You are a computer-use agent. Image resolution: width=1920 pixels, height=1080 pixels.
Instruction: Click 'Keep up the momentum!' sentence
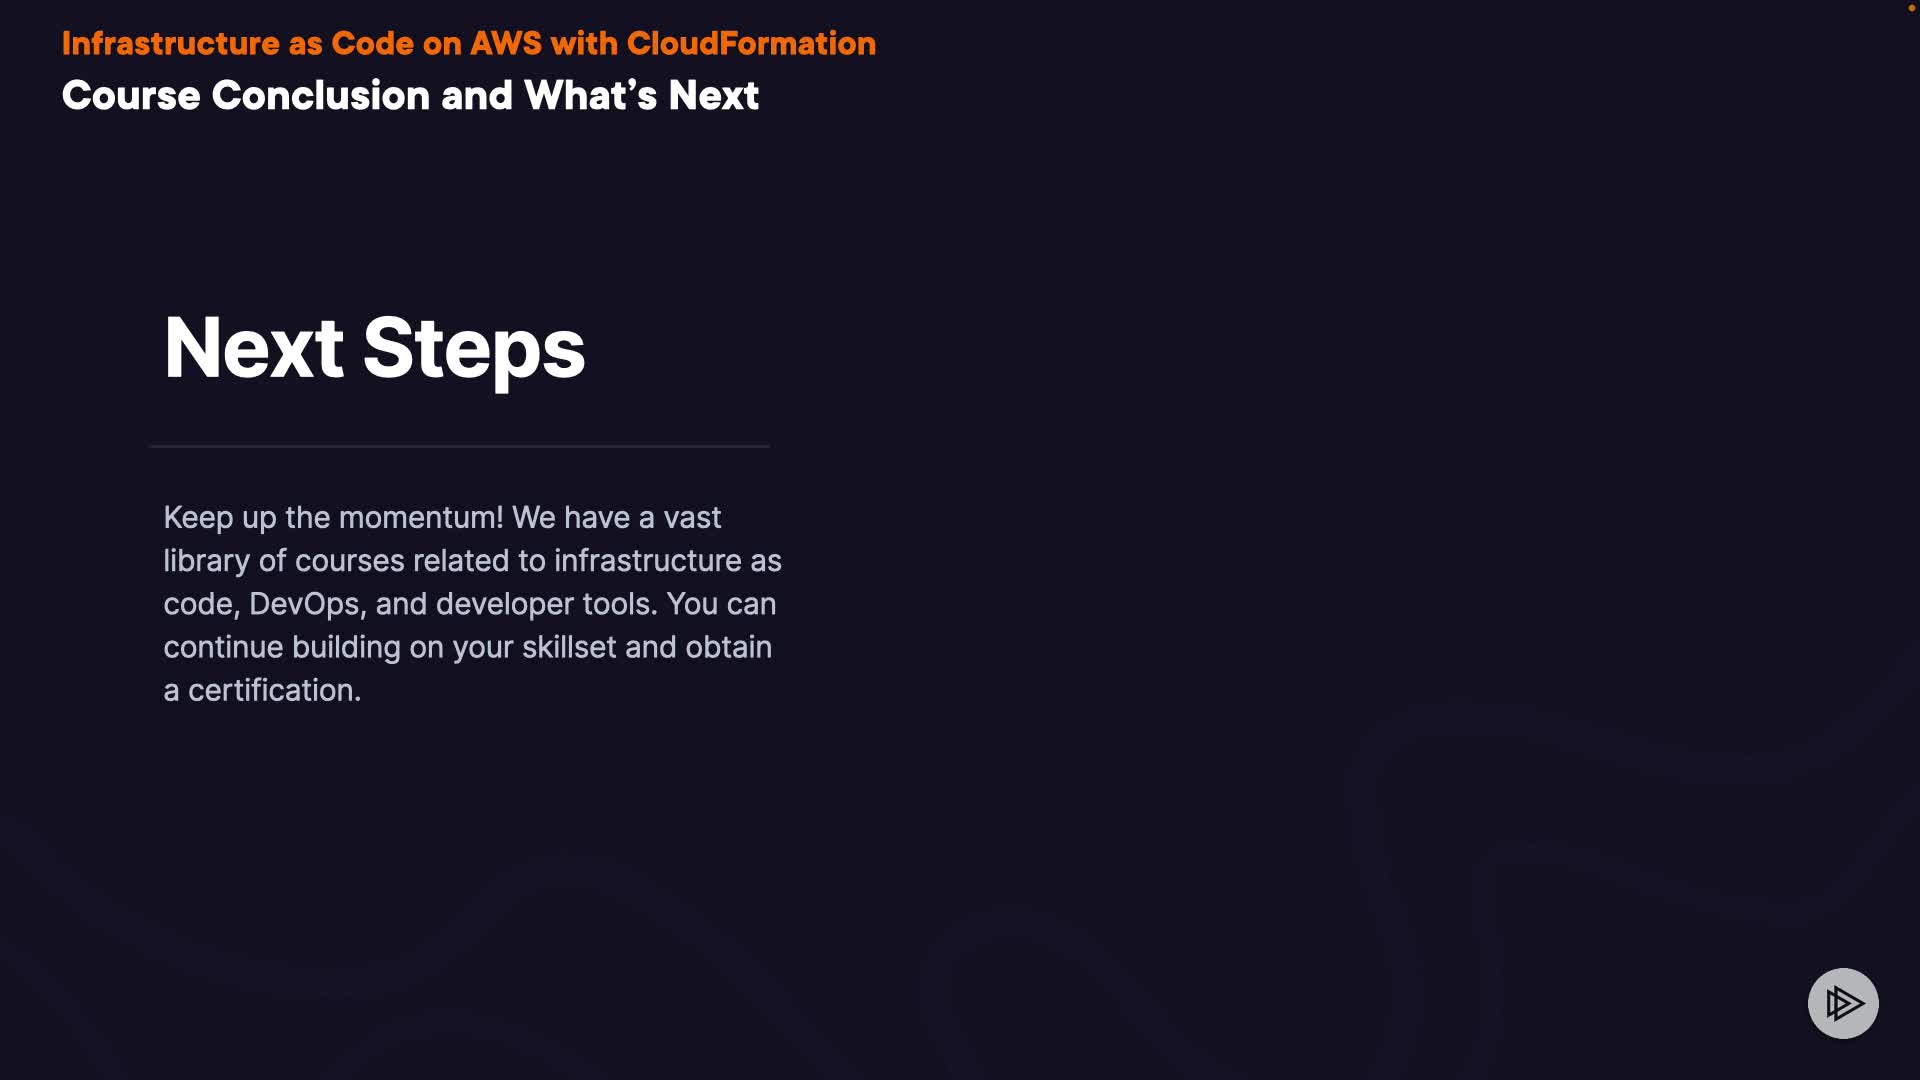click(x=333, y=518)
